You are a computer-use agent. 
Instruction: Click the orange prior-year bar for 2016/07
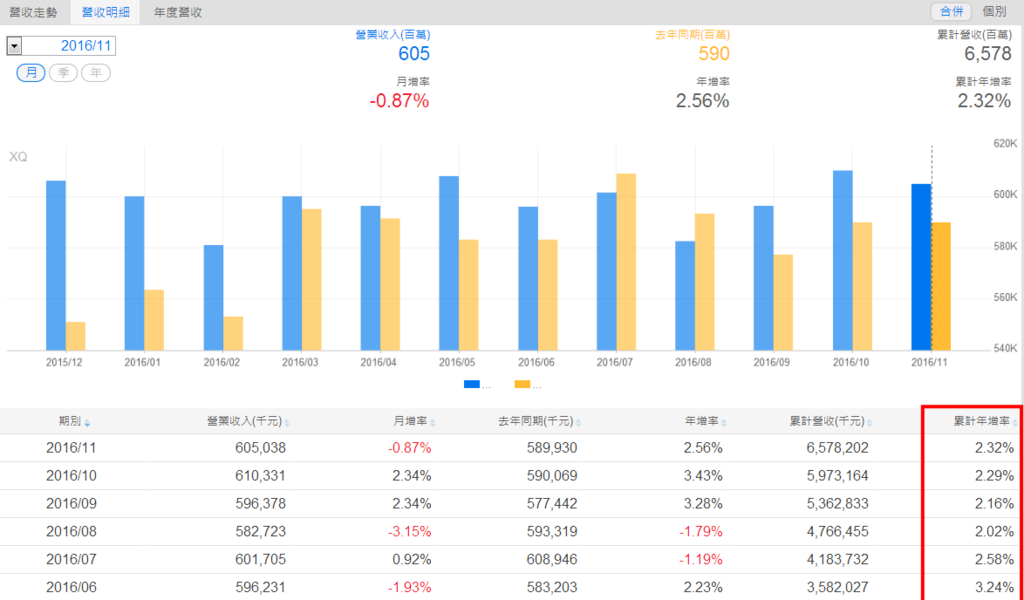point(626,262)
